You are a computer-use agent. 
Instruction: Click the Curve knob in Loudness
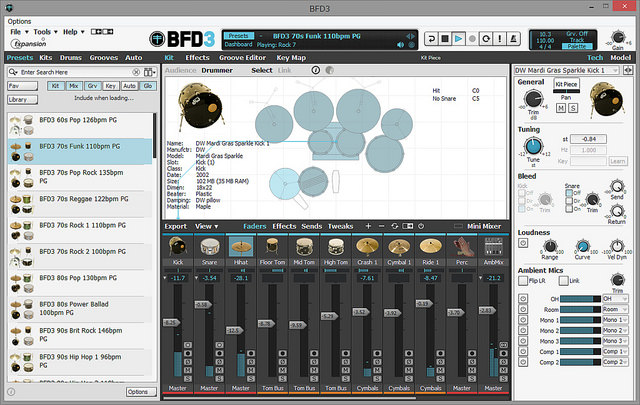pyautogui.click(x=582, y=246)
